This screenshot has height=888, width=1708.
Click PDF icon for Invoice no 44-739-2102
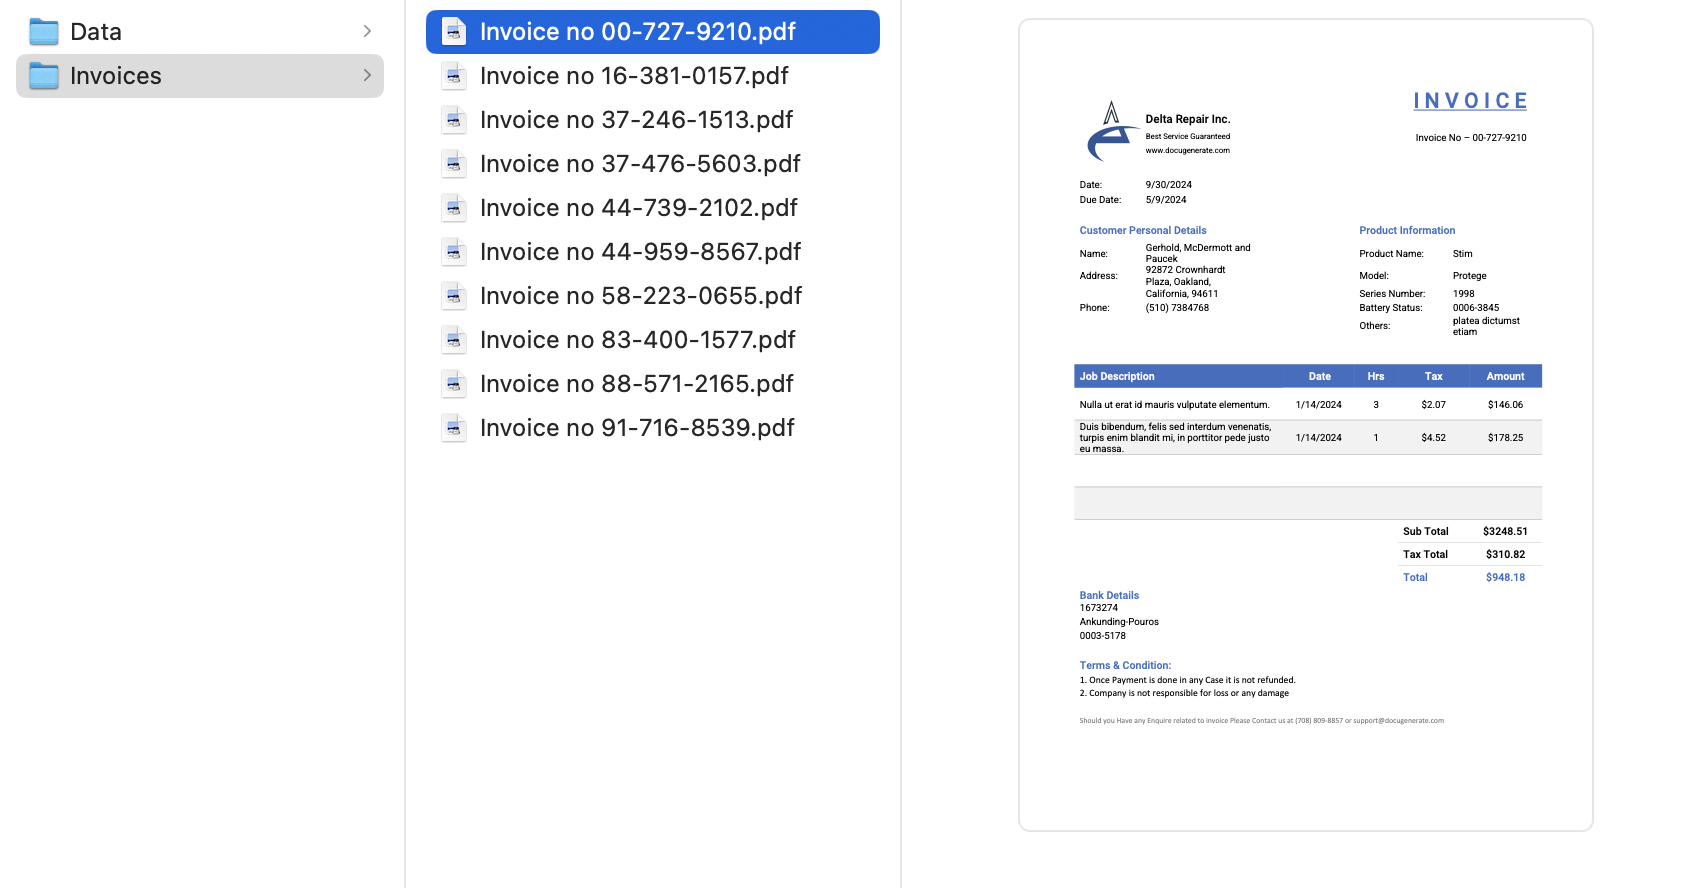454,208
